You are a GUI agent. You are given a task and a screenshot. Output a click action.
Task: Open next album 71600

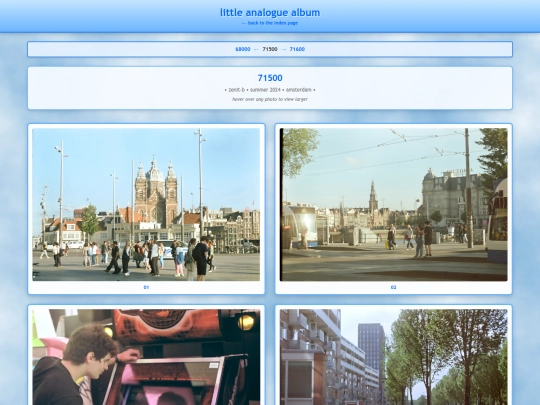[297, 49]
